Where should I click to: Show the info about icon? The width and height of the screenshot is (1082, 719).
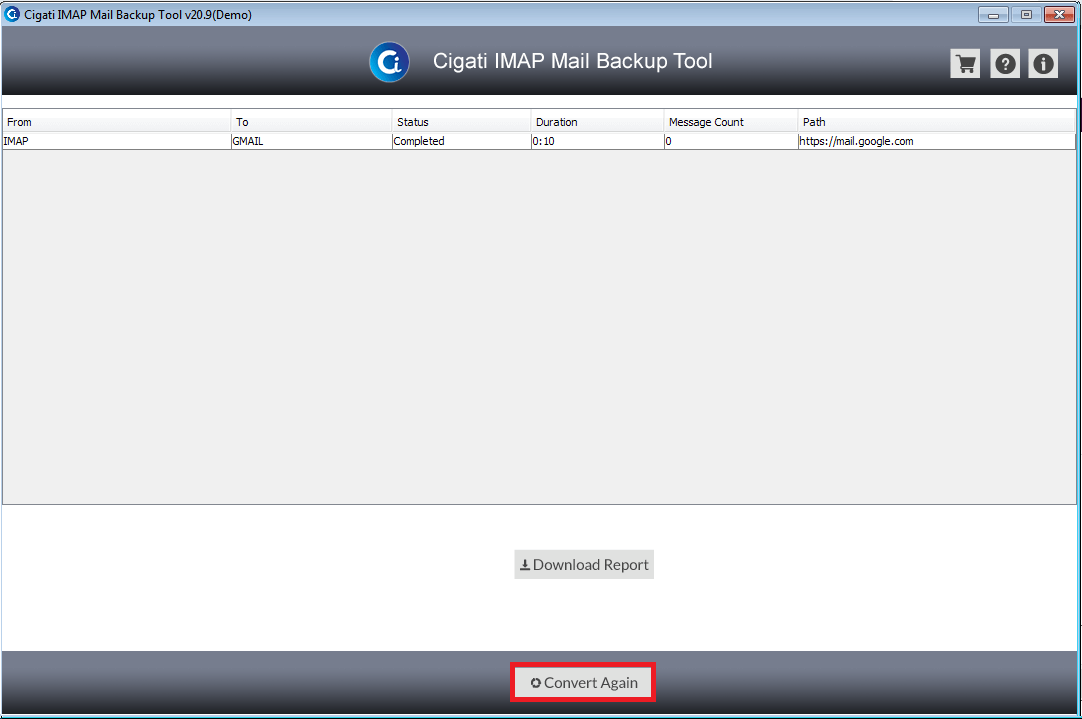click(1043, 63)
